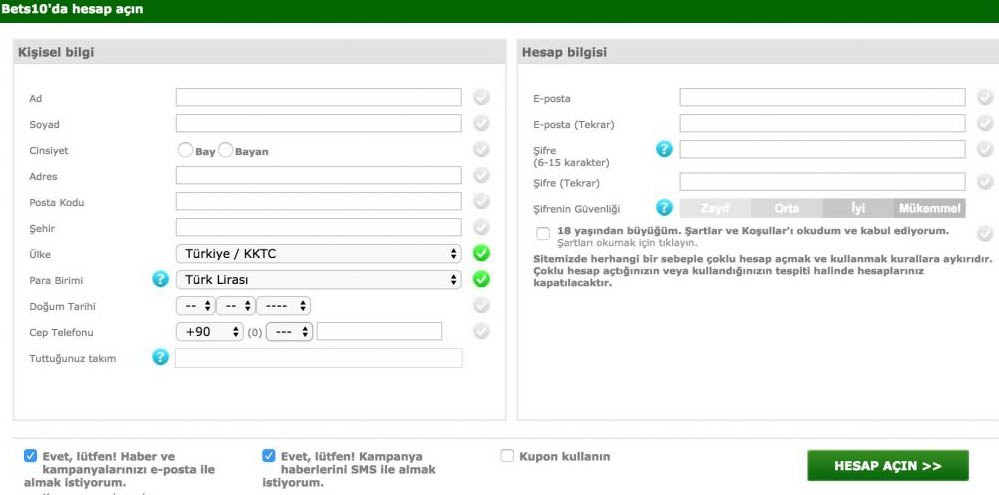Image resolution: width=999 pixels, height=495 pixels.
Task: Click grey validation check beside Soyad
Action: [x=481, y=124]
